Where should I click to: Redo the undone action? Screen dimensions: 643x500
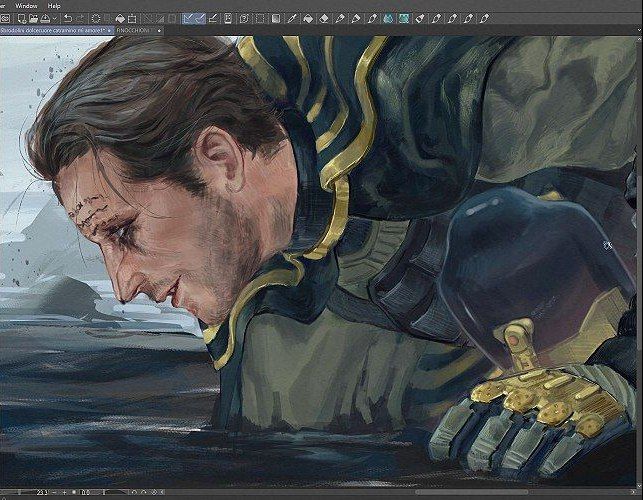pos(80,18)
